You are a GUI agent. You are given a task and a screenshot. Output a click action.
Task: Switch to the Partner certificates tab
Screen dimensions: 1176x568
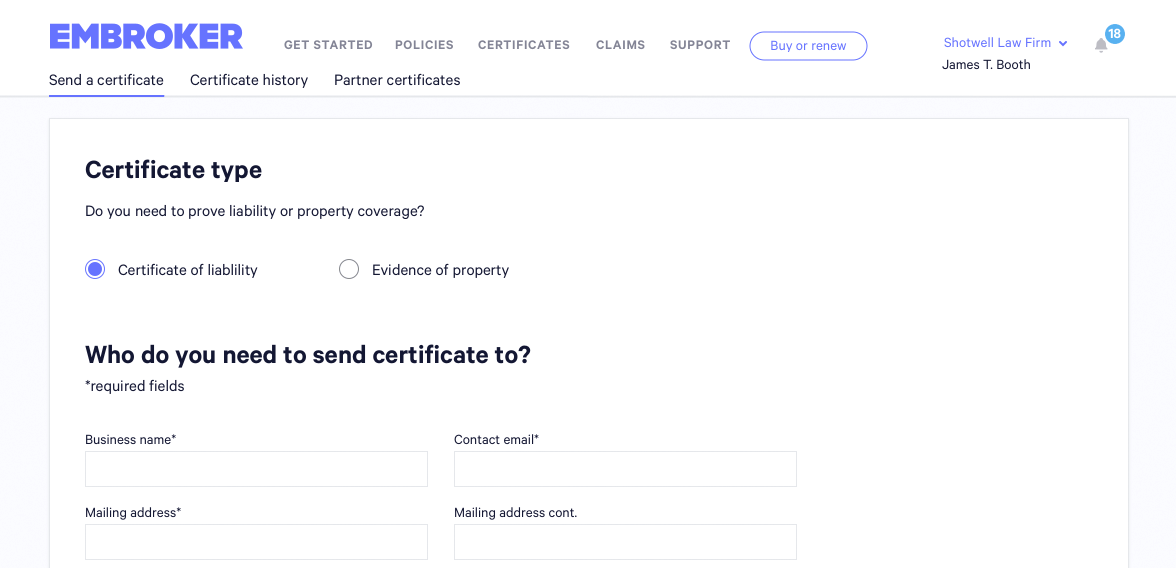pyautogui.click(x=397, y=80)
